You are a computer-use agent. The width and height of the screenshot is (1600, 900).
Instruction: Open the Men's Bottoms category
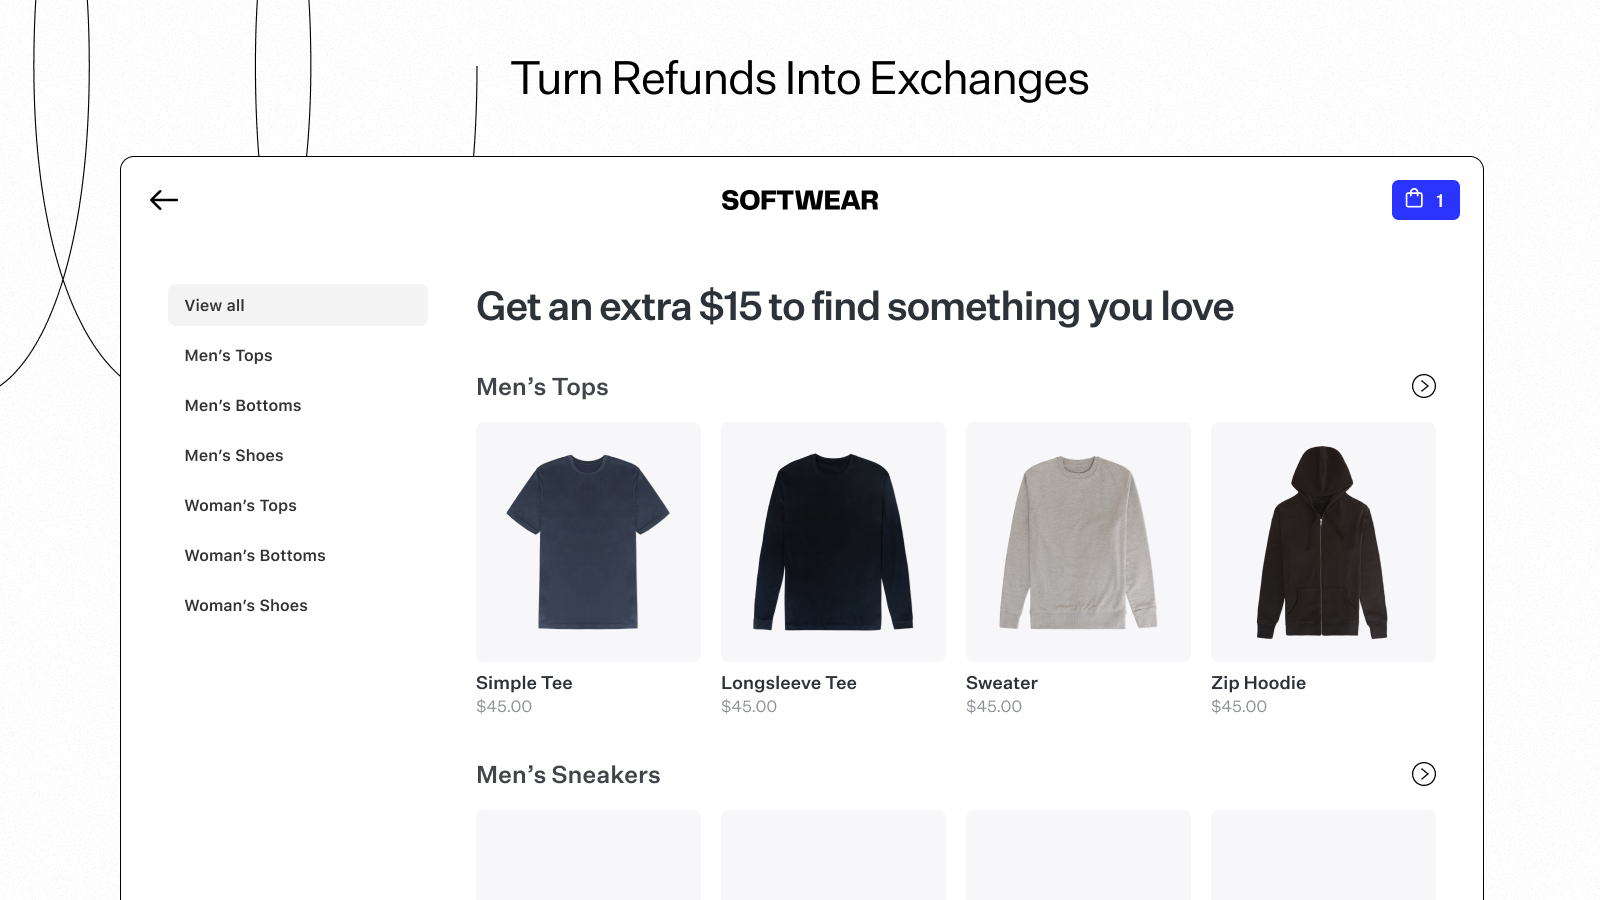(x=243, y=405)
